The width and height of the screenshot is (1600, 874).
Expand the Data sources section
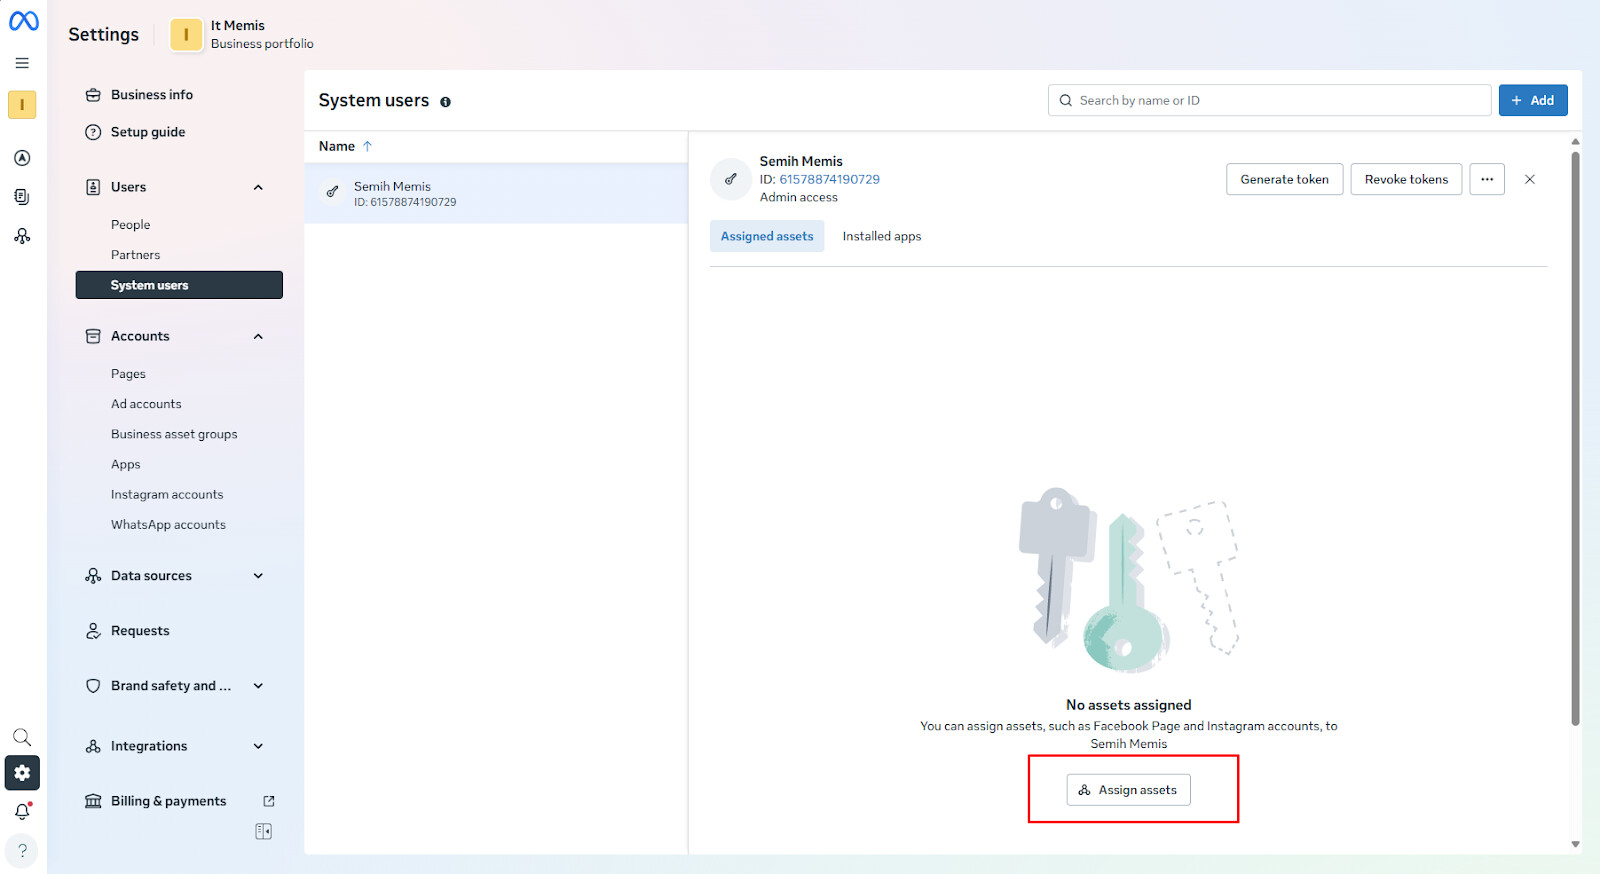[258, 576]
